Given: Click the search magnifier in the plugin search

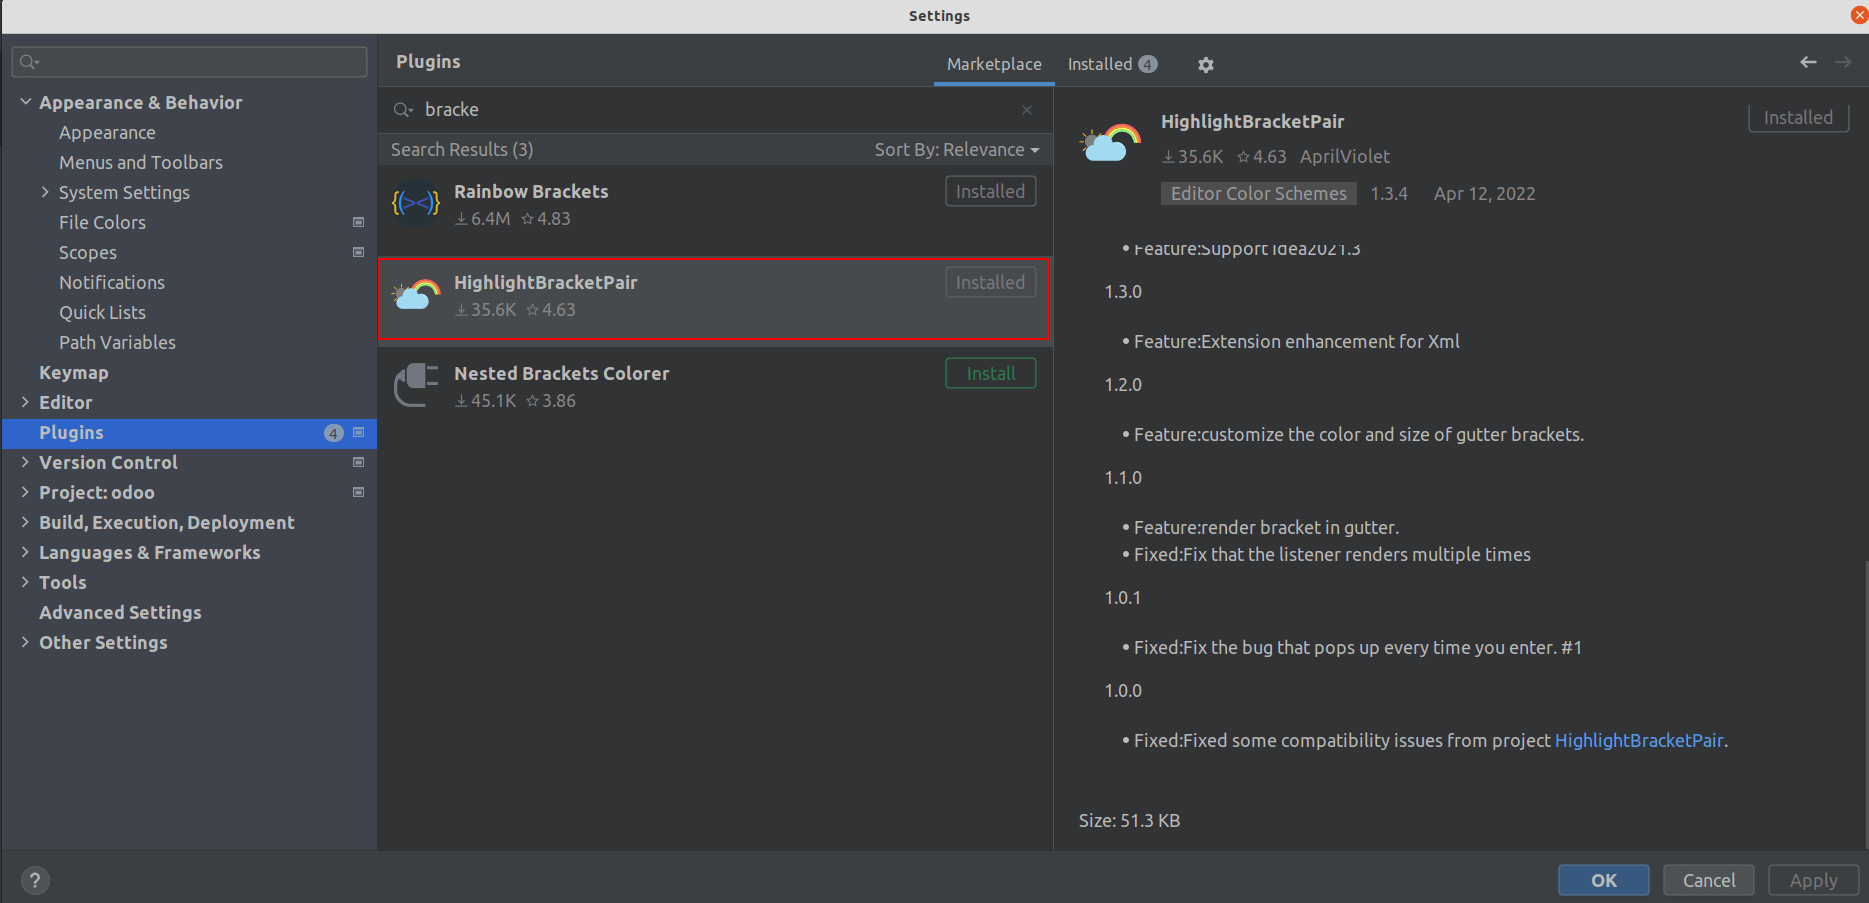Looking at the screenshot, I should coord(403,109).
